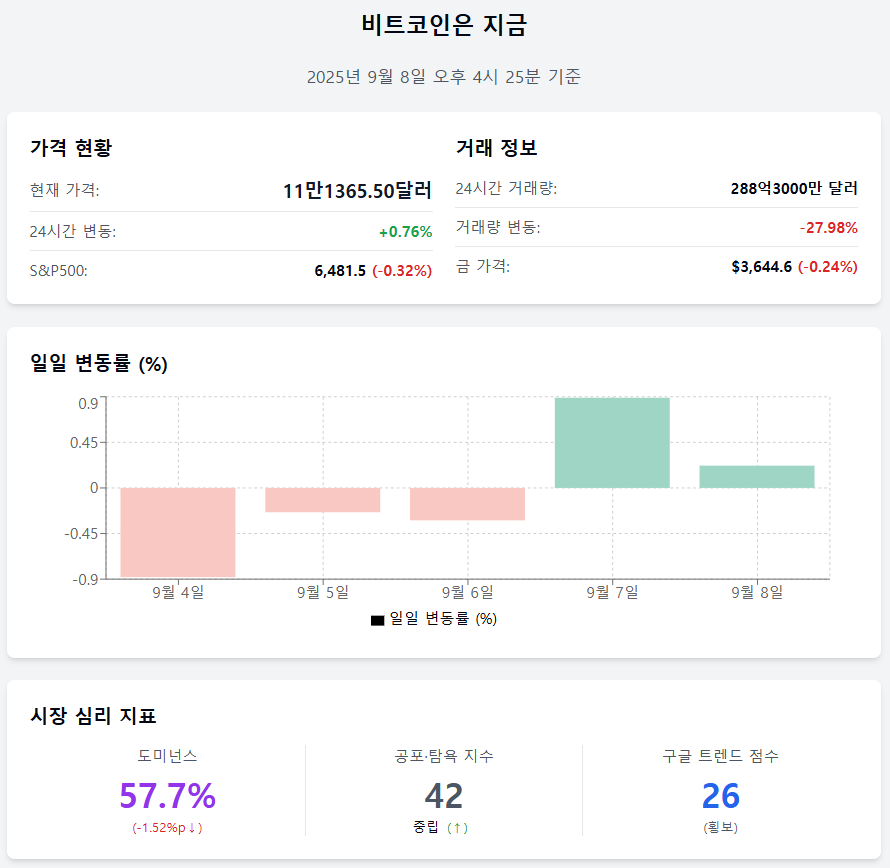
Task: Click the 0.9 y-axis tick label
Action: click(89, 404)
